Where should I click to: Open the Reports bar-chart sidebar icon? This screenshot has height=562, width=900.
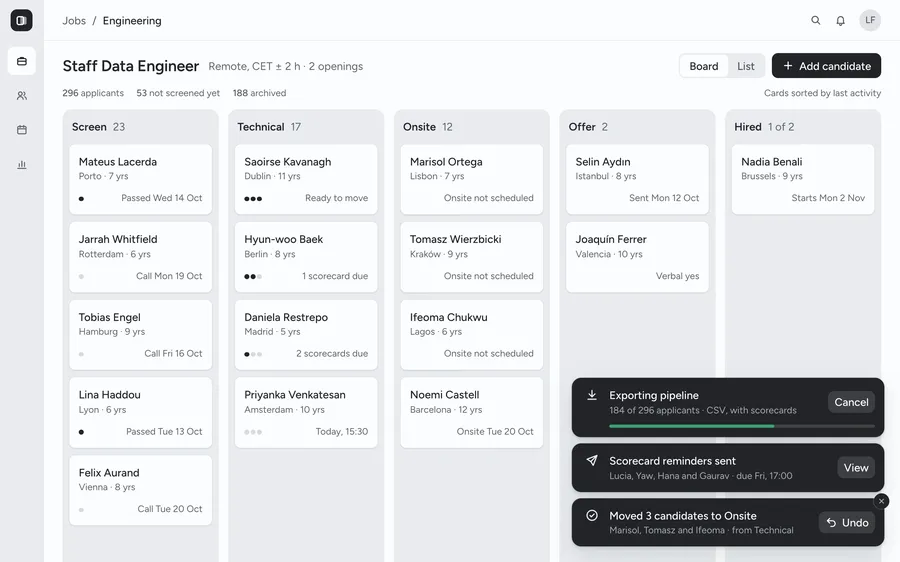[22, 165]
